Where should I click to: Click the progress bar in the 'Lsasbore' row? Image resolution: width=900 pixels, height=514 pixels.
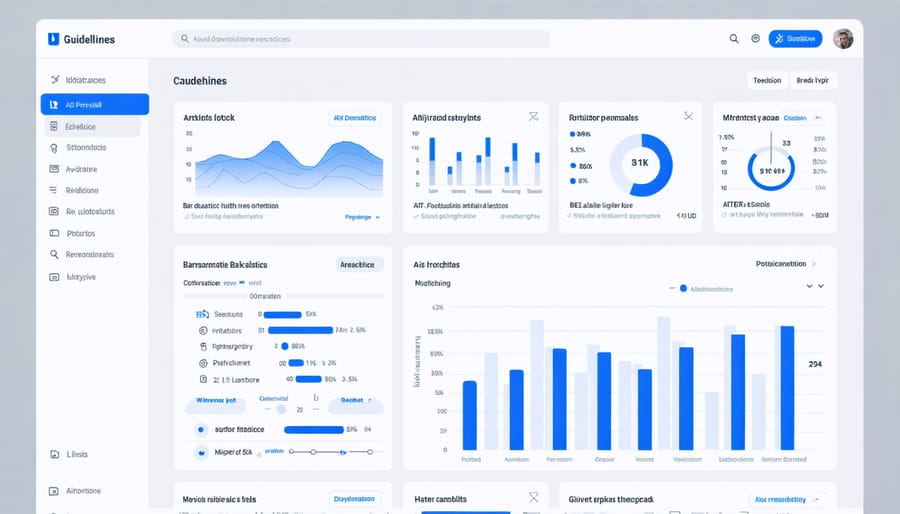tap(308, 379)
